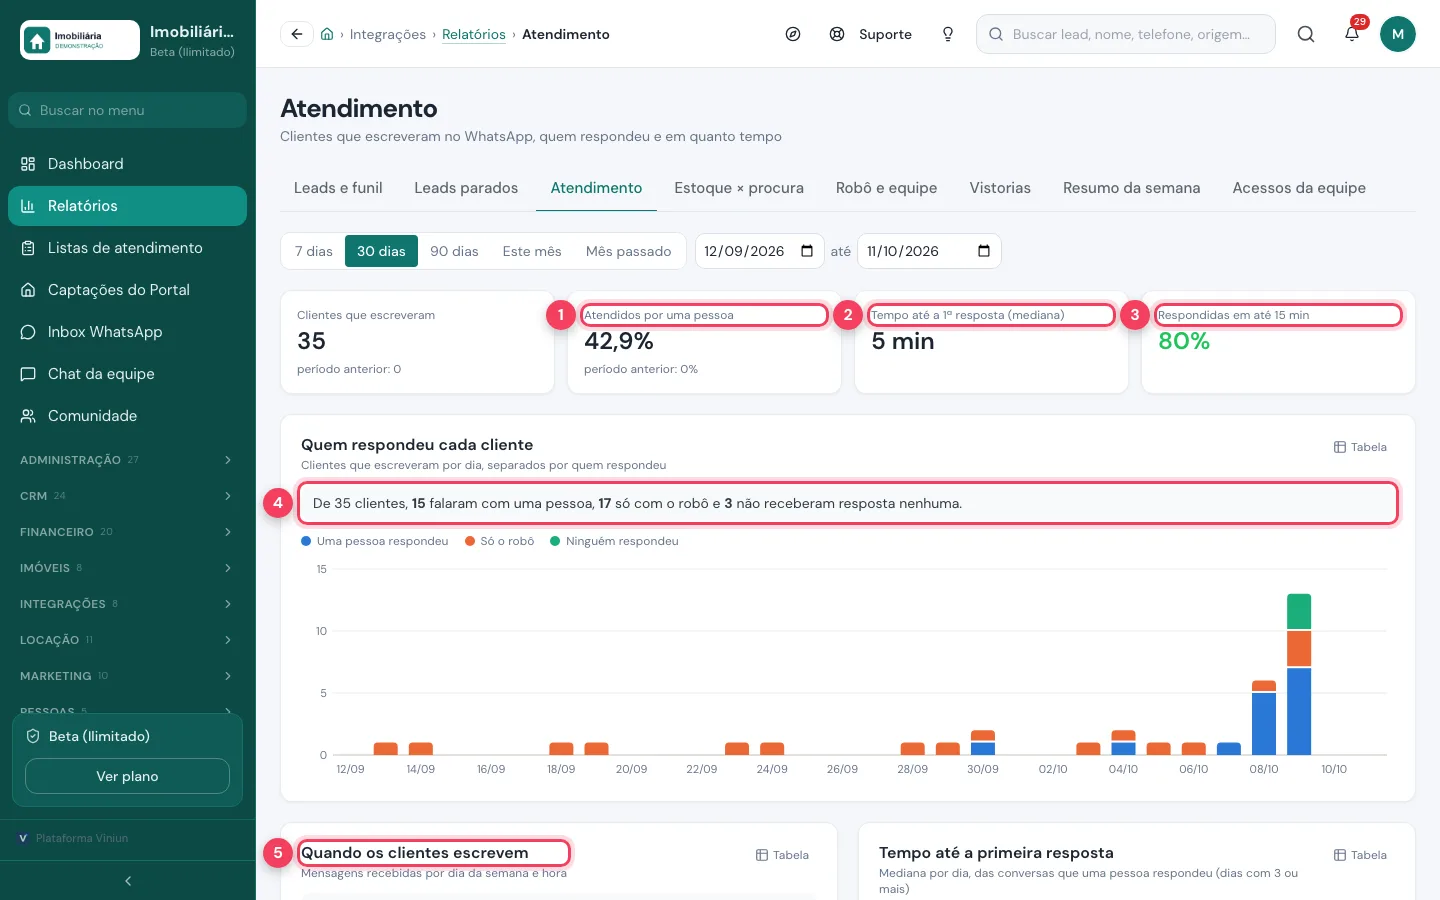Select the 30 dias period
This screenshot has height=900, width=1440.
point(381,251)
